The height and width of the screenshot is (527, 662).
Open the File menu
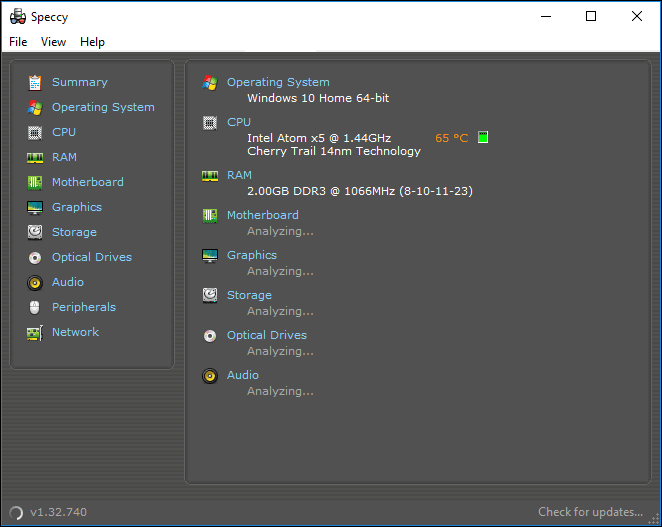(18, 42)
